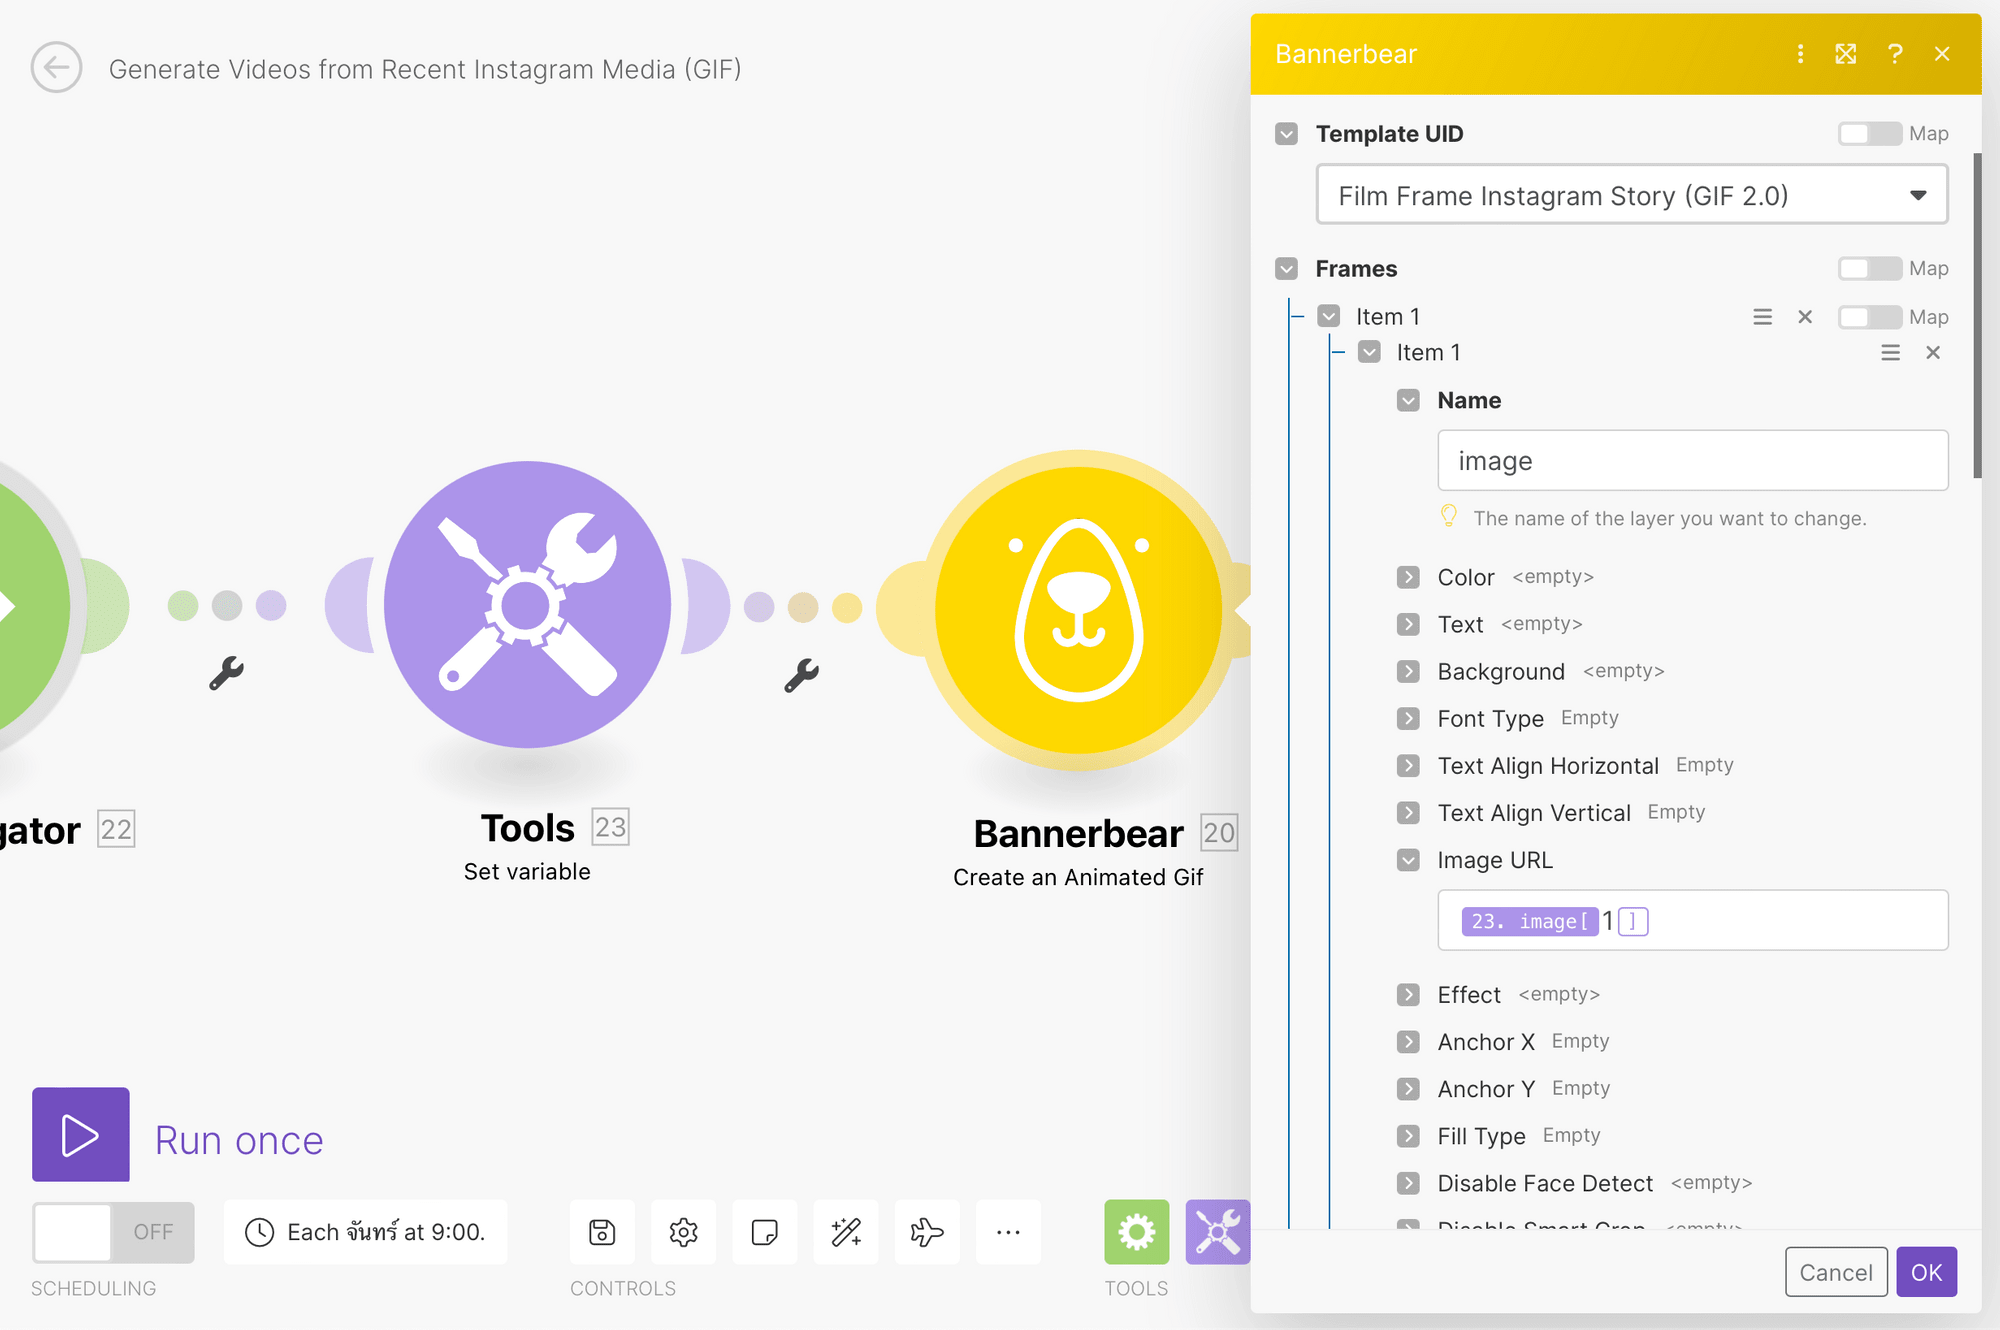Uncheck the Name field checkbox
Viewport: 2000px width, 1330px height.
point(1408,400)
